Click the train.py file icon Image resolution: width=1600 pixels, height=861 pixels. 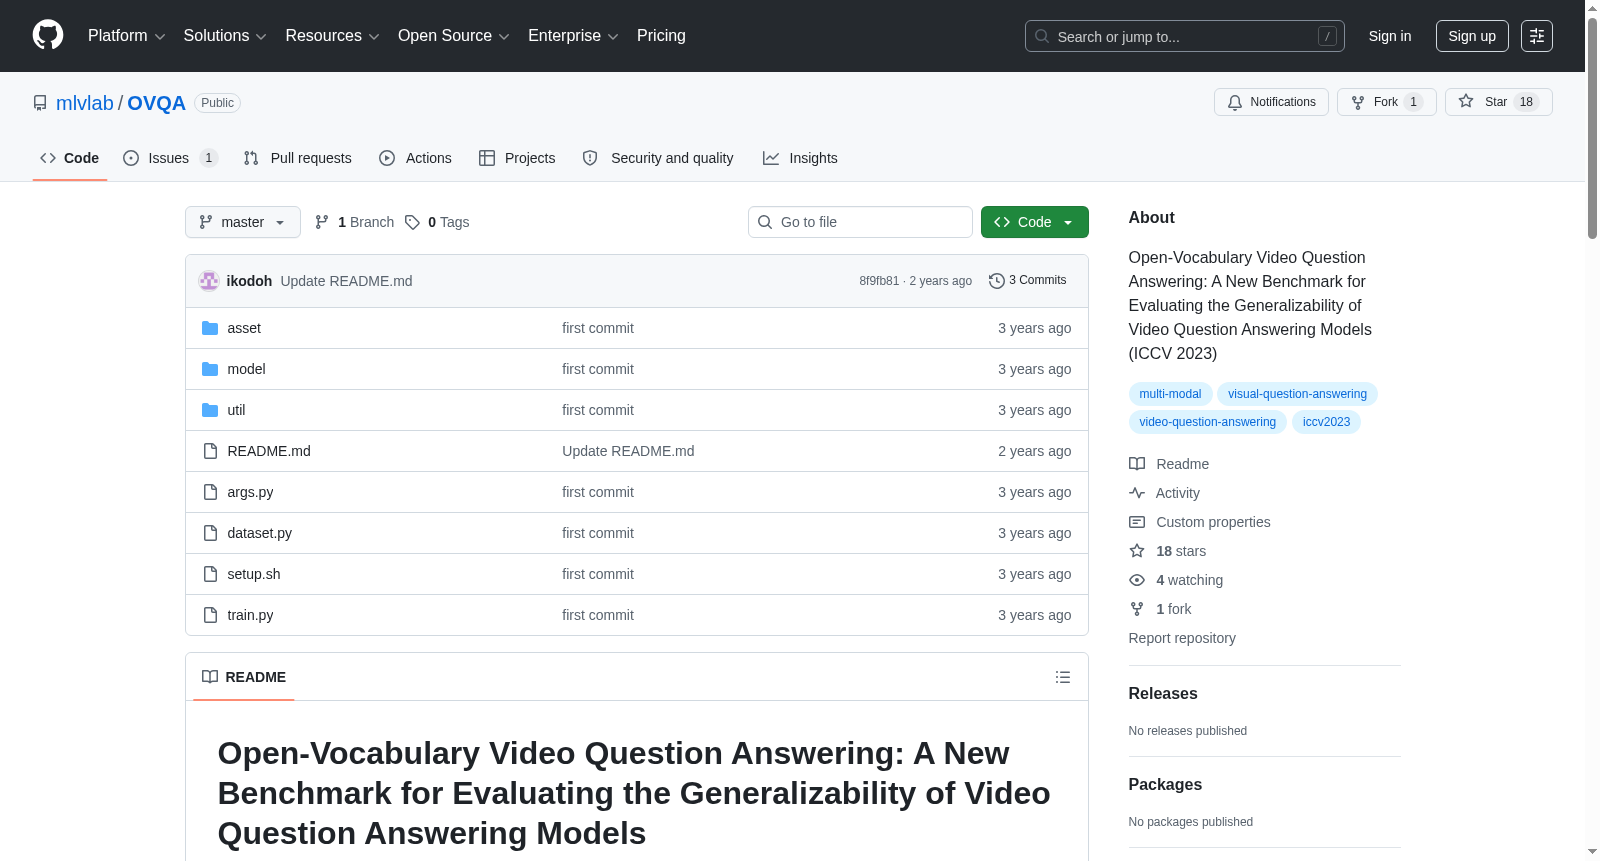(x=210, y=615)
